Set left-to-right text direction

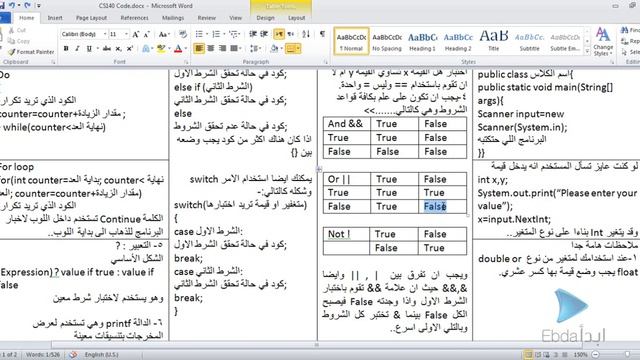279,34
